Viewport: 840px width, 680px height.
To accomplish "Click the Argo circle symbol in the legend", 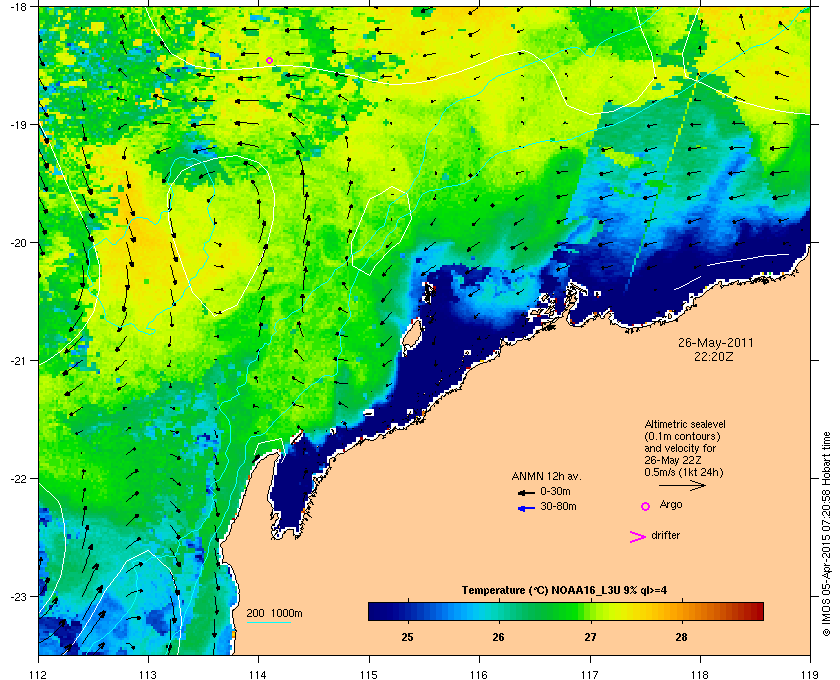I will [646, 506].
